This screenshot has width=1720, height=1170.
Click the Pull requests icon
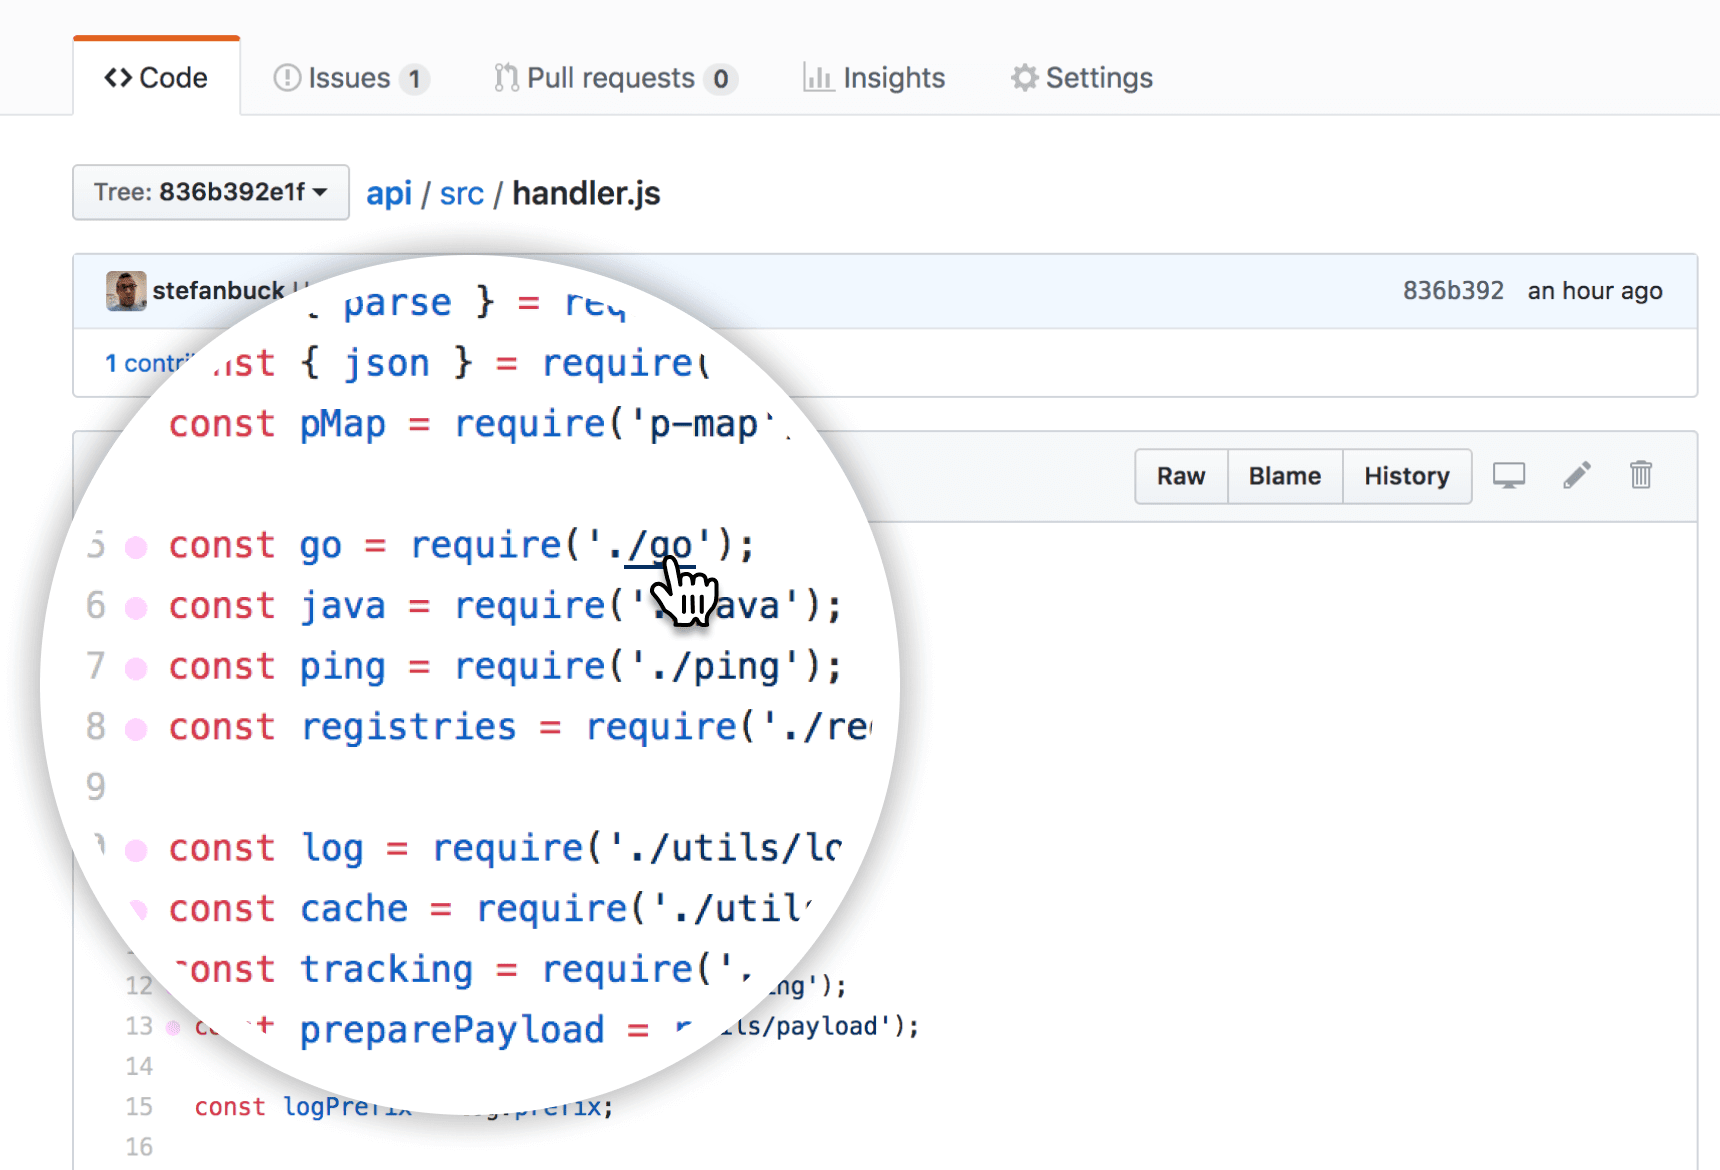coord(506,78)
